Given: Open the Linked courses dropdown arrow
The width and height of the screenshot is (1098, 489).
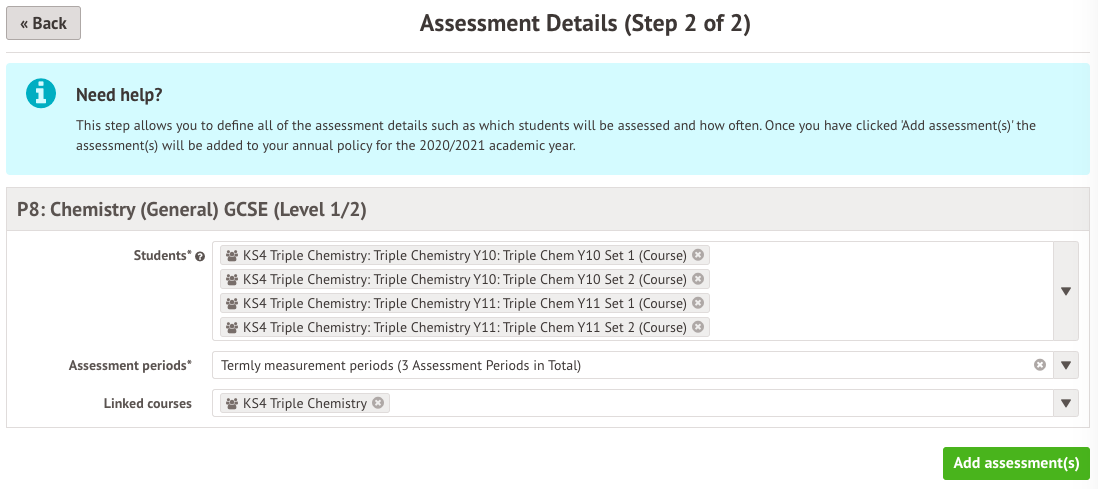Looking at the screenshot, I should (1066, 403).
